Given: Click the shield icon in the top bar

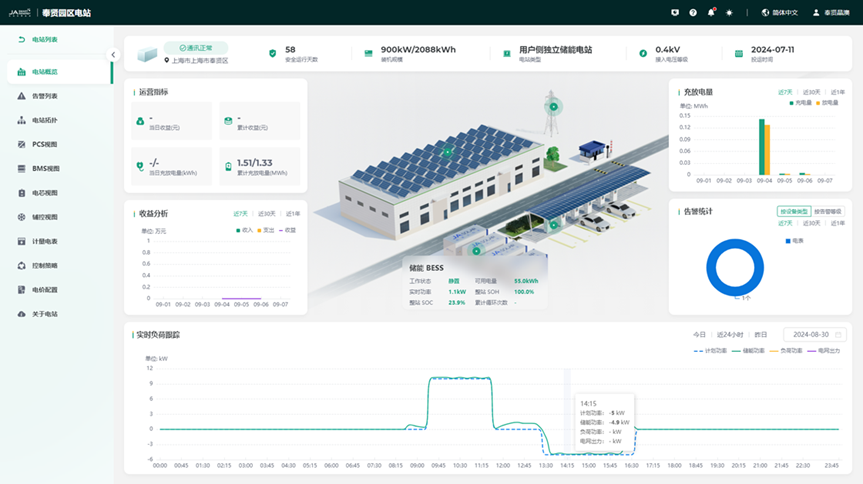Looking at the screenshot, I should coord(675,12).
